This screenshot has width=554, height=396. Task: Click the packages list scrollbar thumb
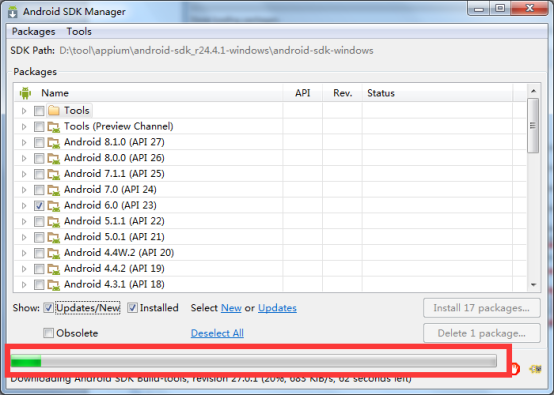coord(533,126)
